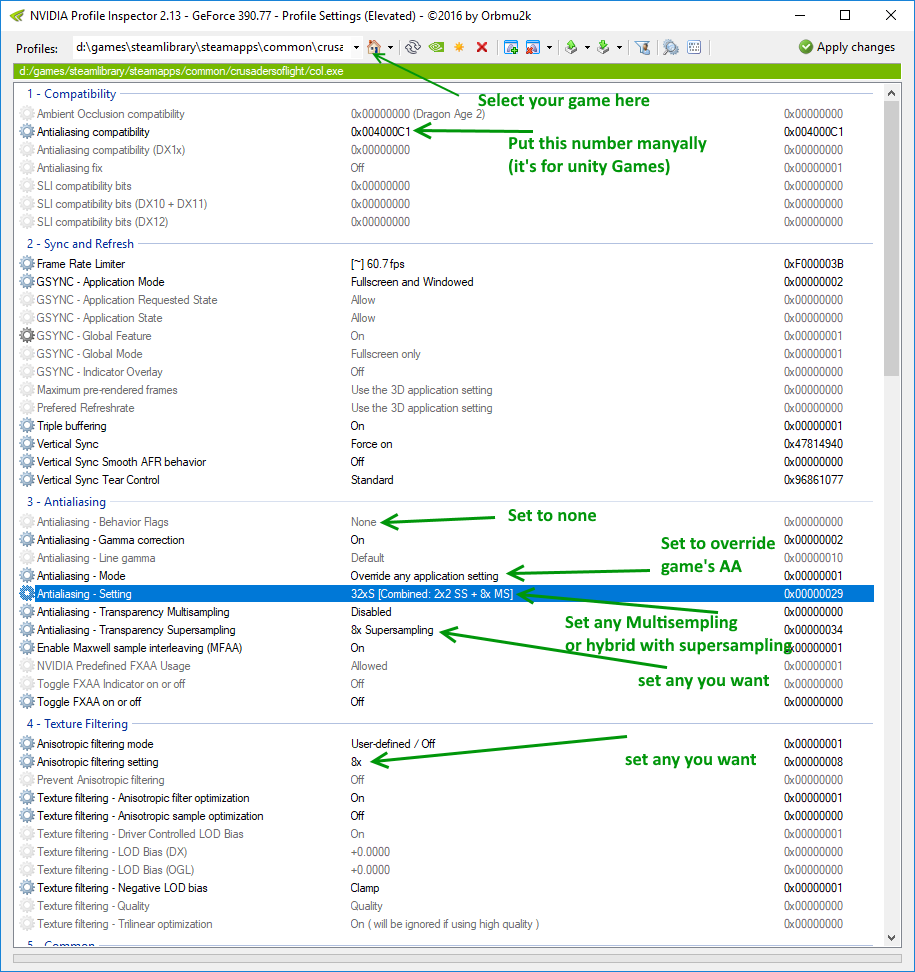Click the import profiles icon
This screenshot has height=972, width=915.
point(603,47)
